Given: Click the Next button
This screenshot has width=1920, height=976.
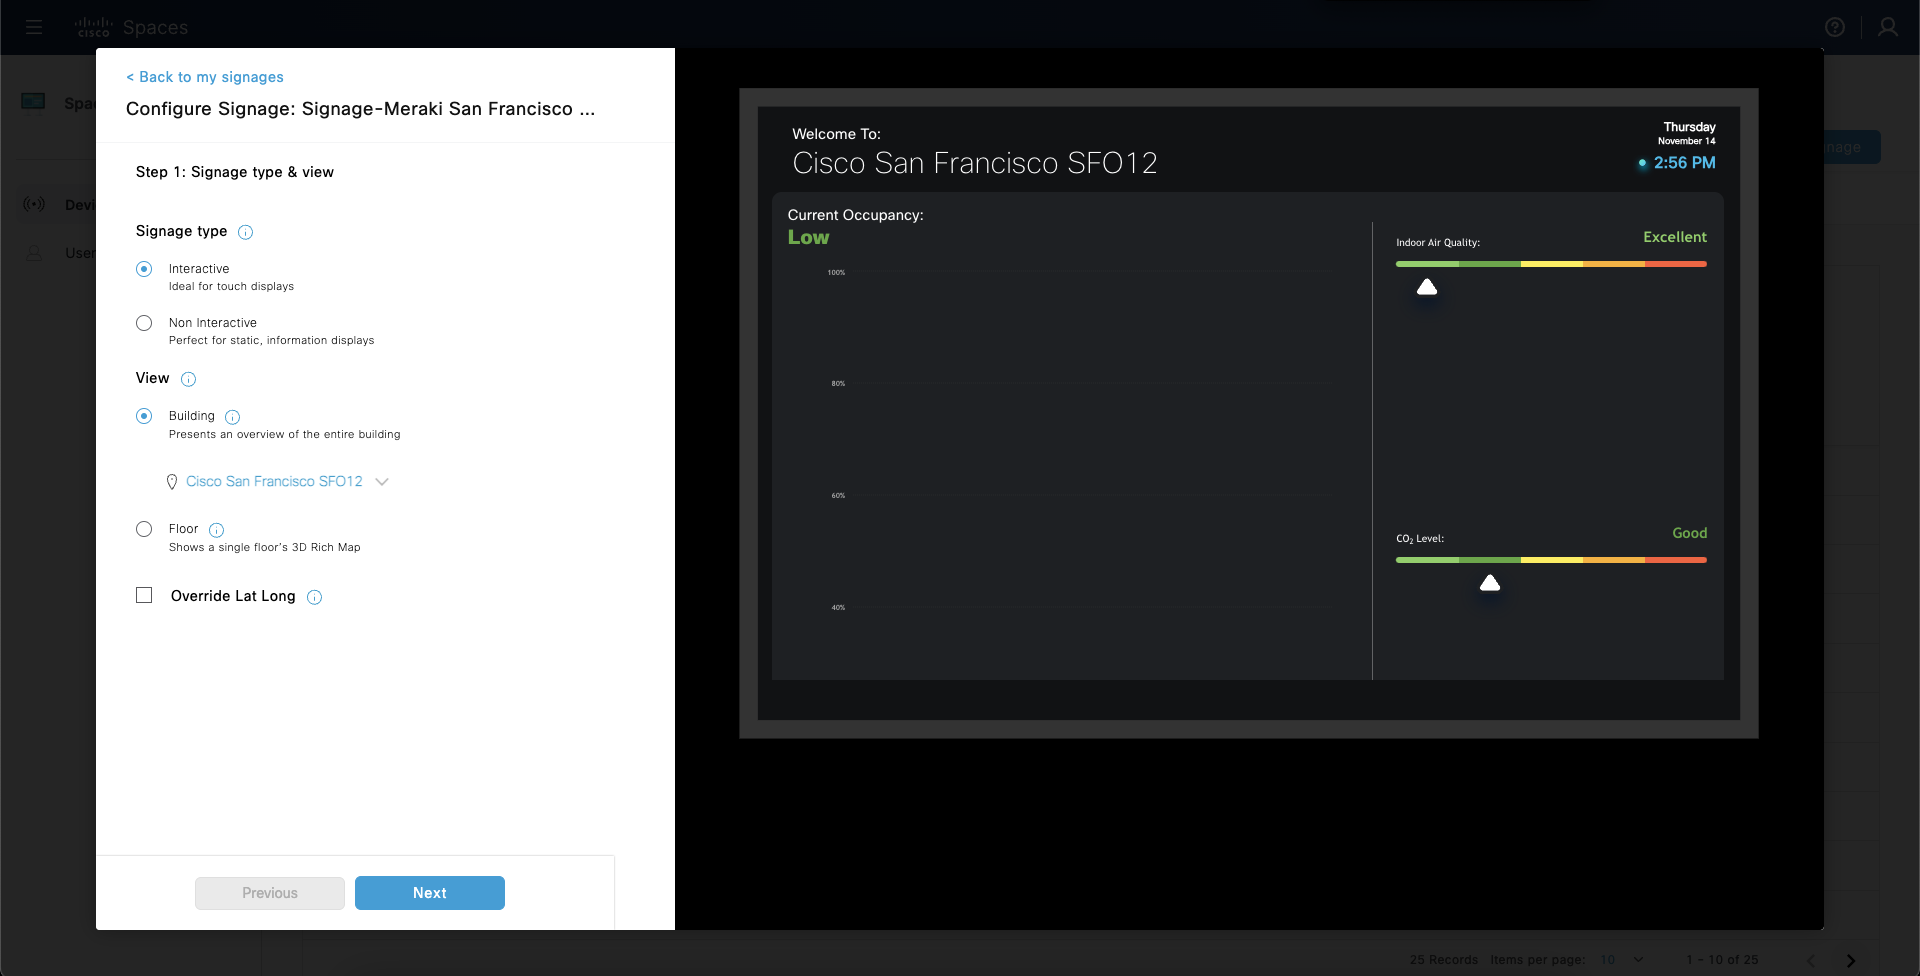Looking at the screenshot, I should (x=429, y=893).
